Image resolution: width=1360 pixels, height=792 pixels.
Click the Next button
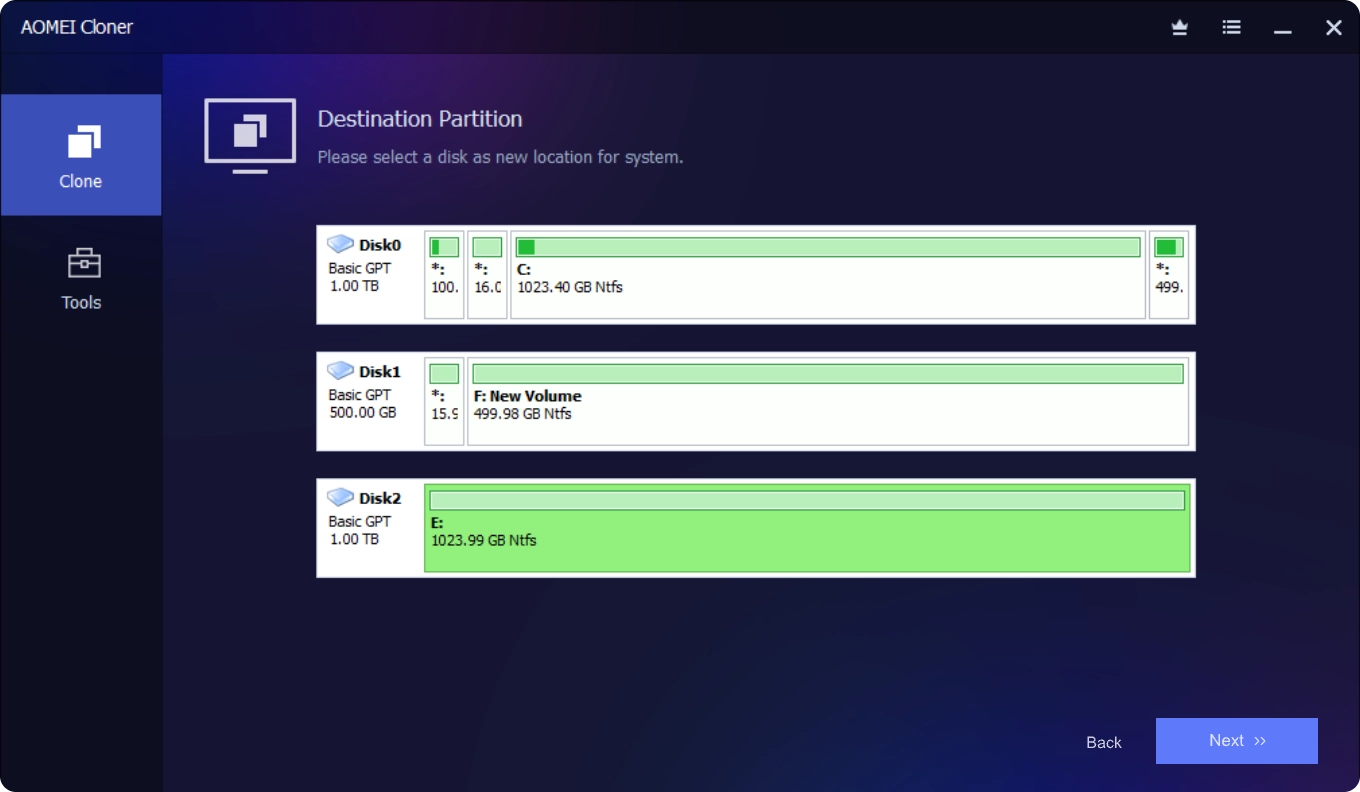(x=1236, y=741)
